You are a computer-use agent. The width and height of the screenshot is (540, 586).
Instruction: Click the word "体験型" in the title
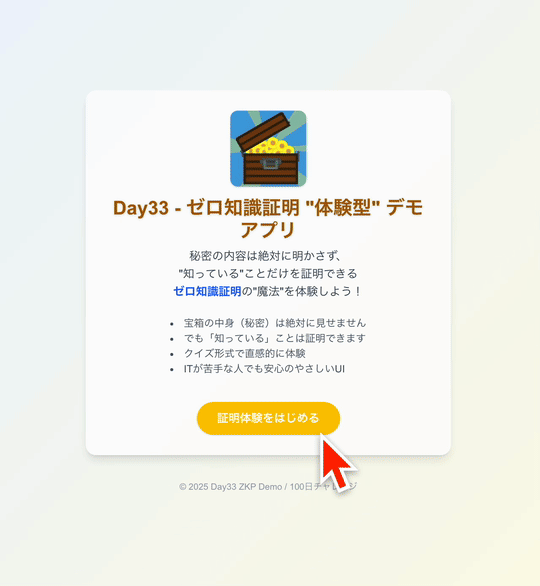click(343, 208)
